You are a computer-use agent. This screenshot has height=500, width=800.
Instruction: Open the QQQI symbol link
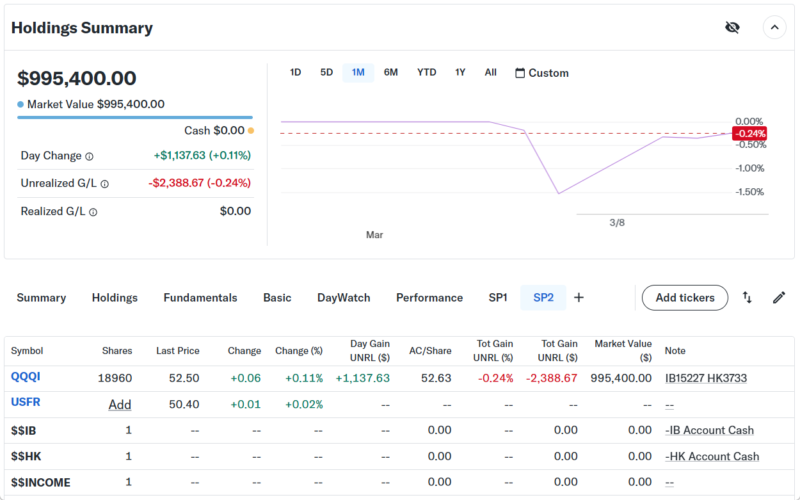click(26, 377)
